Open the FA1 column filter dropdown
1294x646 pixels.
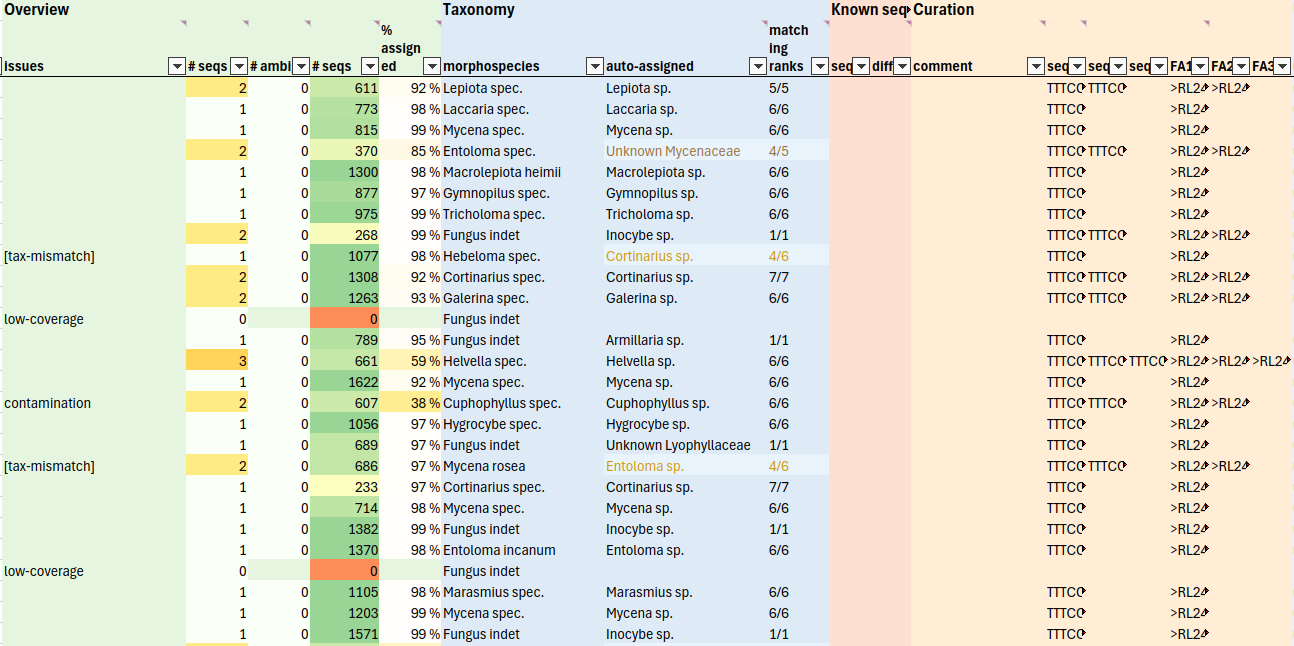click(x=1201, y=67)
